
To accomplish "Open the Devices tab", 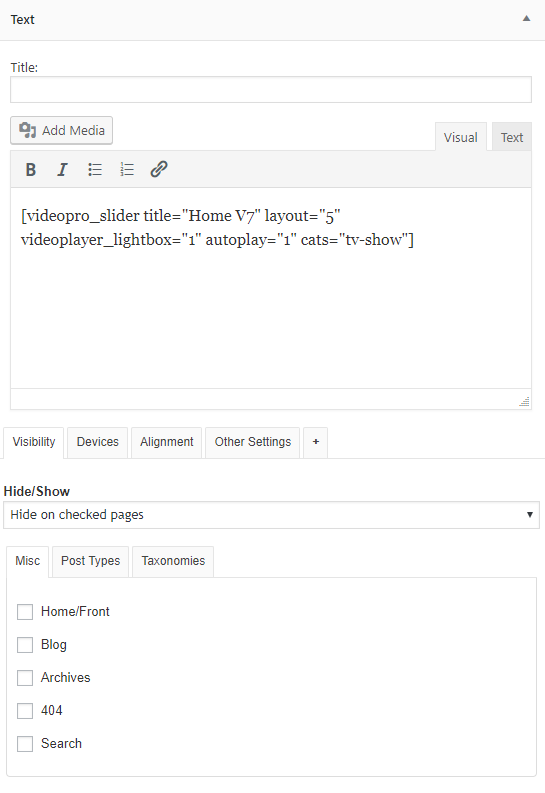I will tap(98, 442).
